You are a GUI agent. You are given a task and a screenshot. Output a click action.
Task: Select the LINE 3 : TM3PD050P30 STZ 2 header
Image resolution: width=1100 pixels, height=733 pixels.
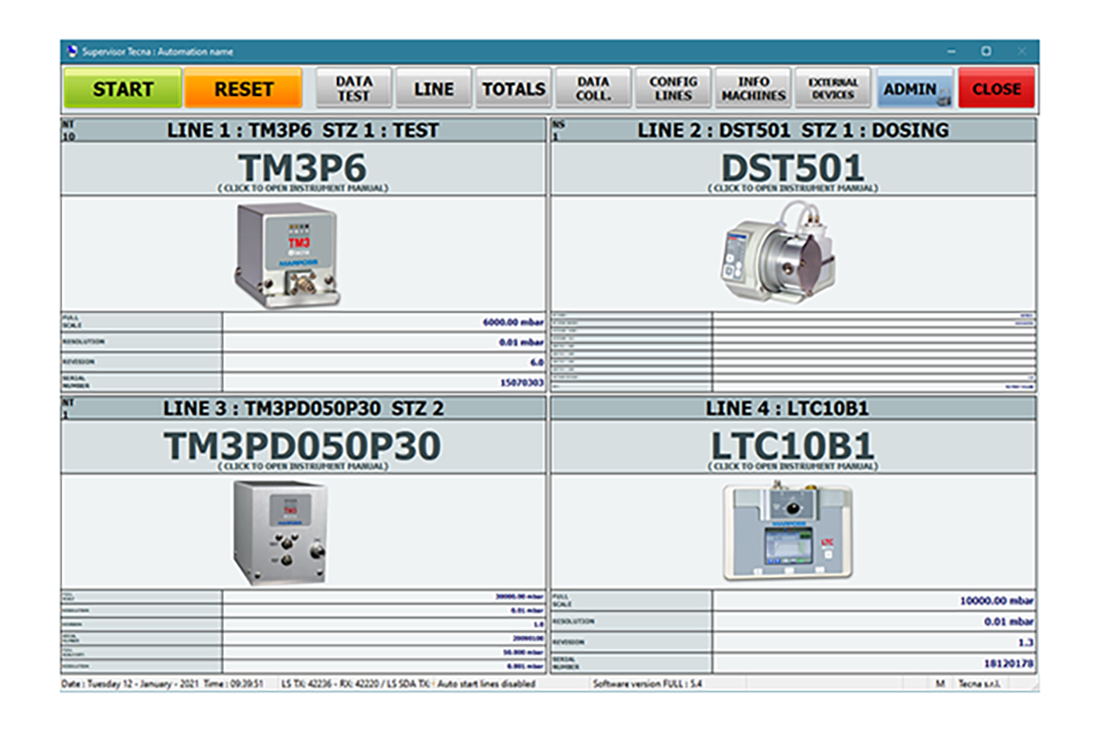303,408
